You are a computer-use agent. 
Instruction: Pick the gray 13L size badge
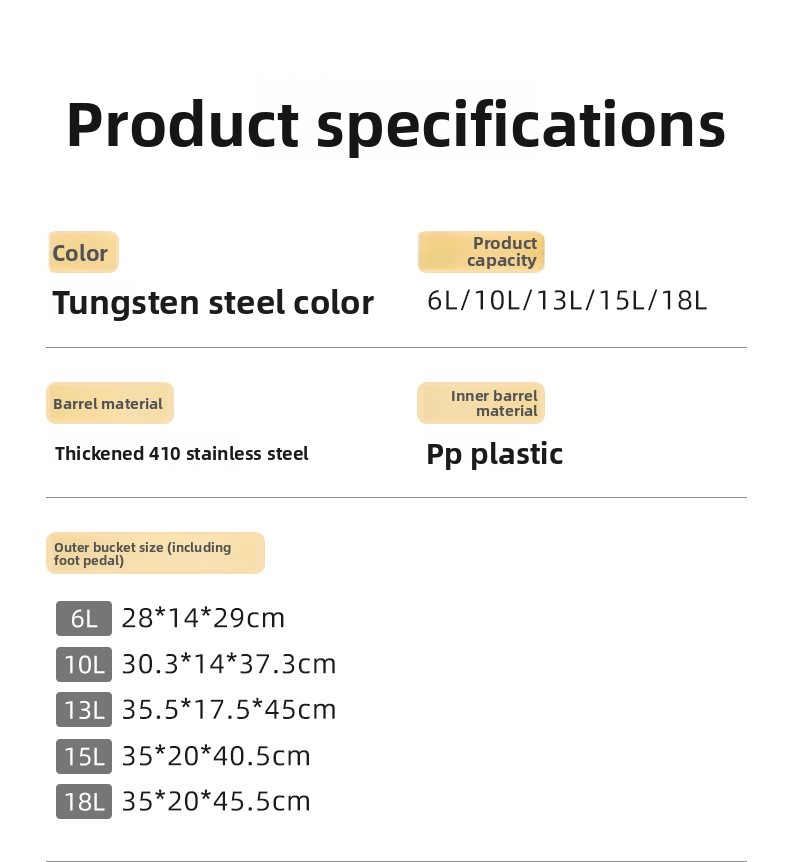[x=84, y=710]
